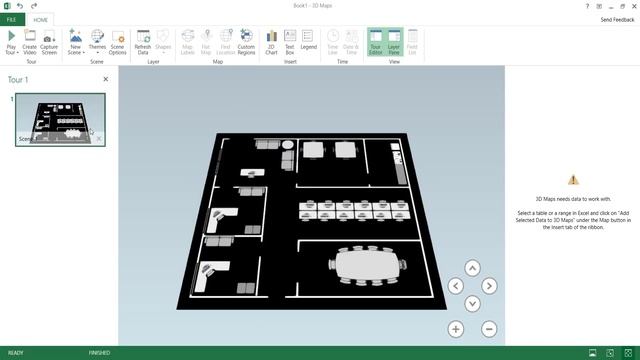Open the FILE tab
Screen dimensions: 640x360
pyautogui.click(x=11, y=20)
